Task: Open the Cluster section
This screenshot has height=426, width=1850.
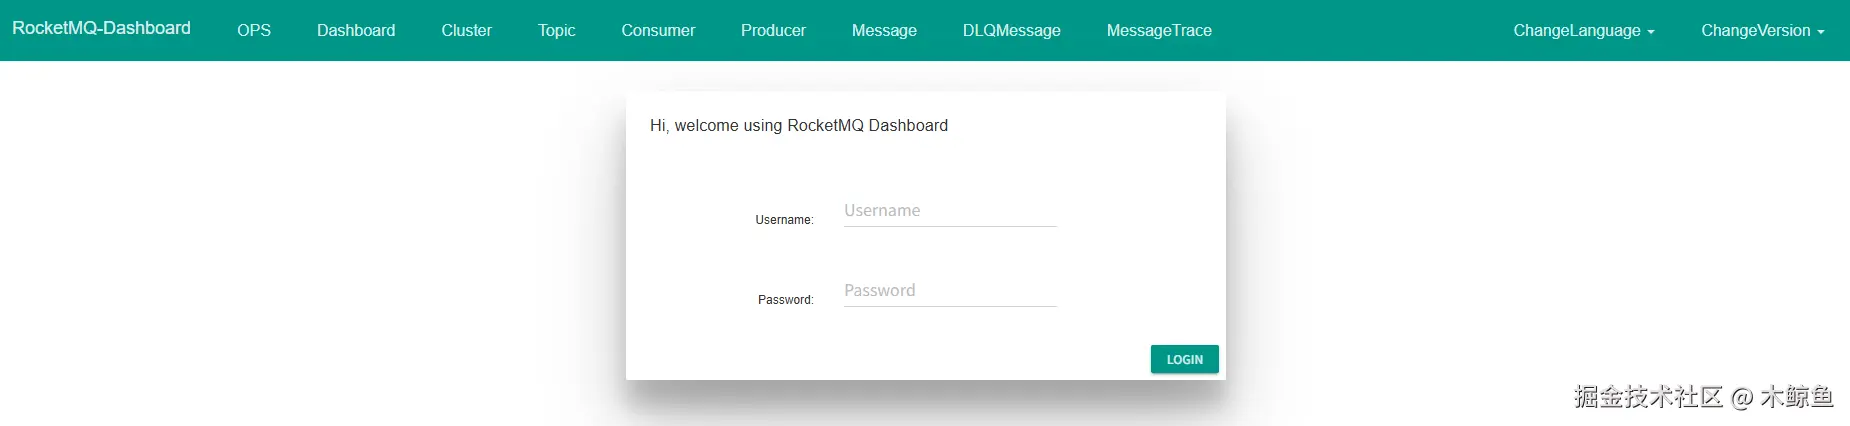Action: tap(466, 30)
